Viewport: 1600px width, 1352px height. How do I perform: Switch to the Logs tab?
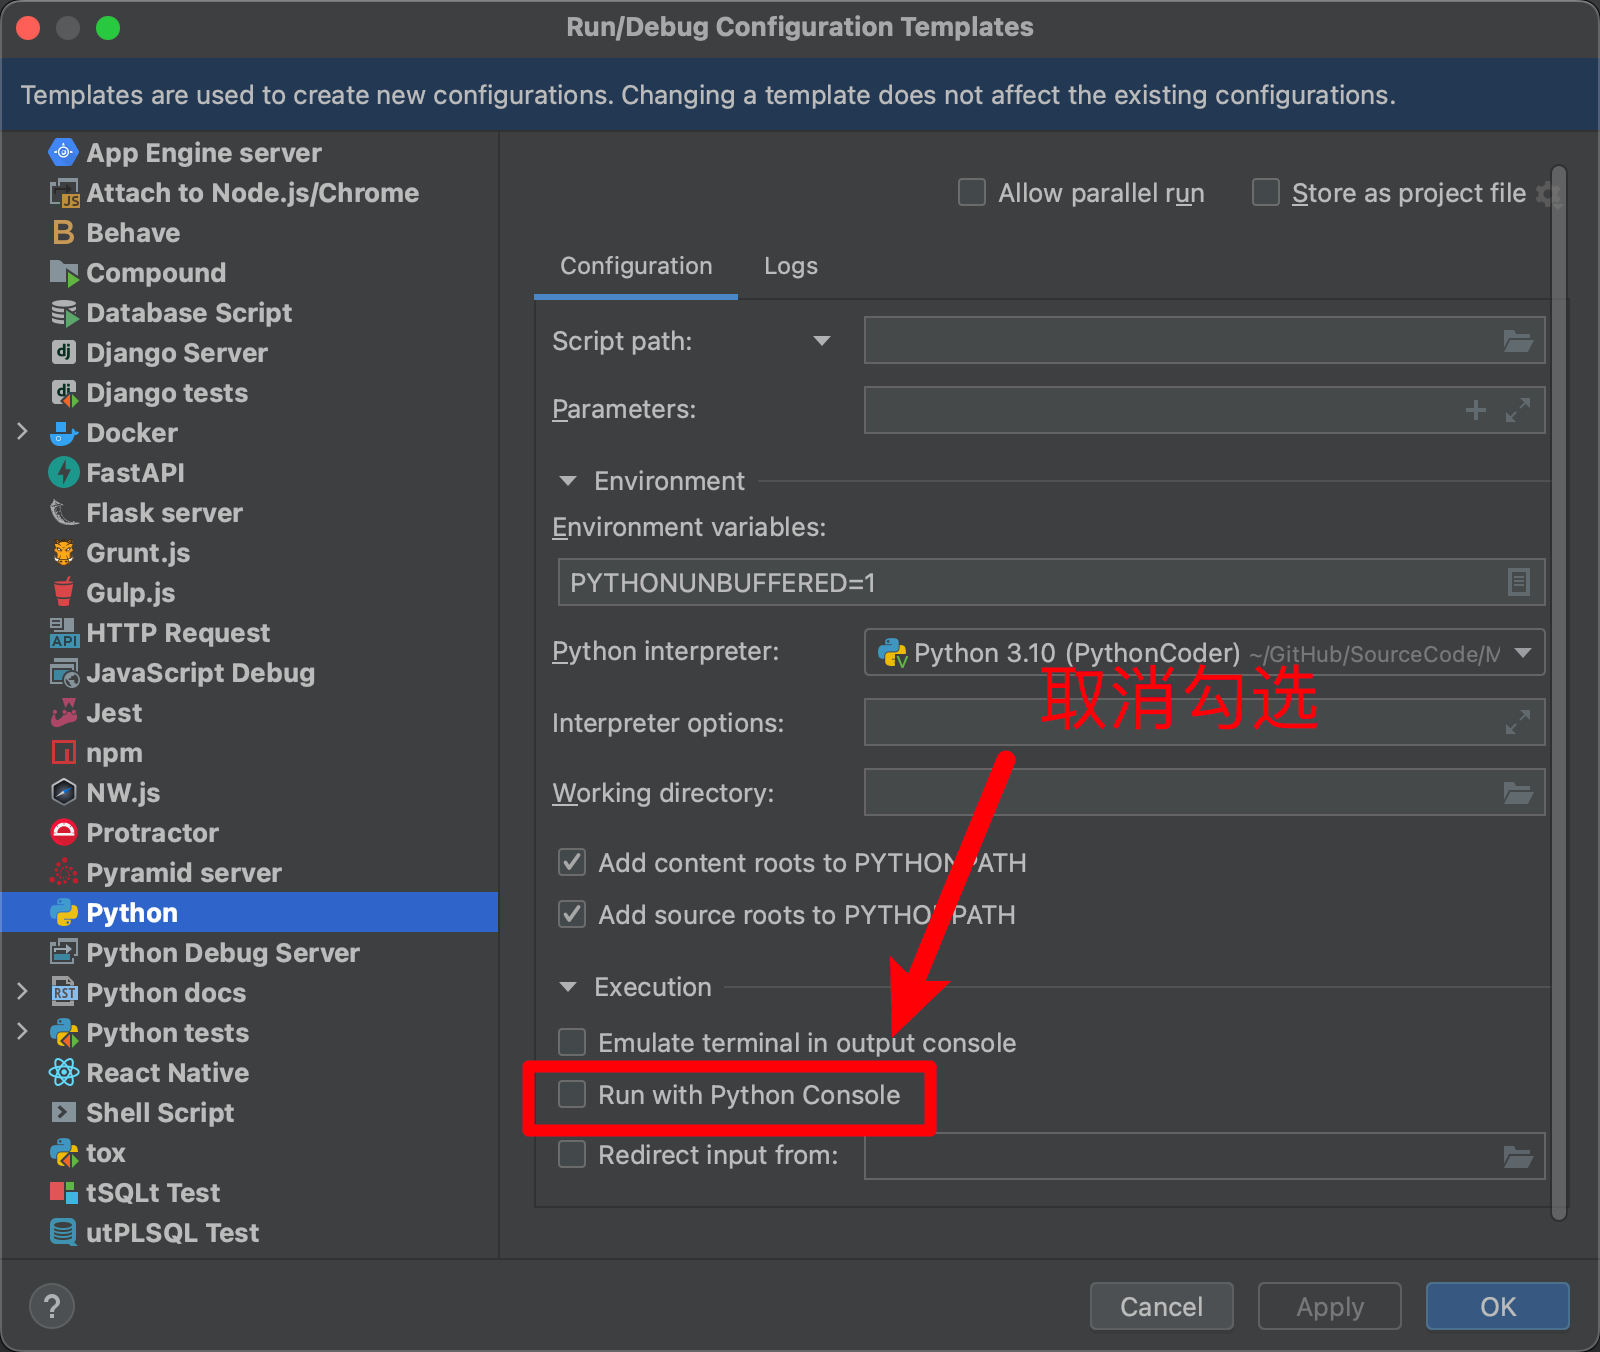click(791, 266)
